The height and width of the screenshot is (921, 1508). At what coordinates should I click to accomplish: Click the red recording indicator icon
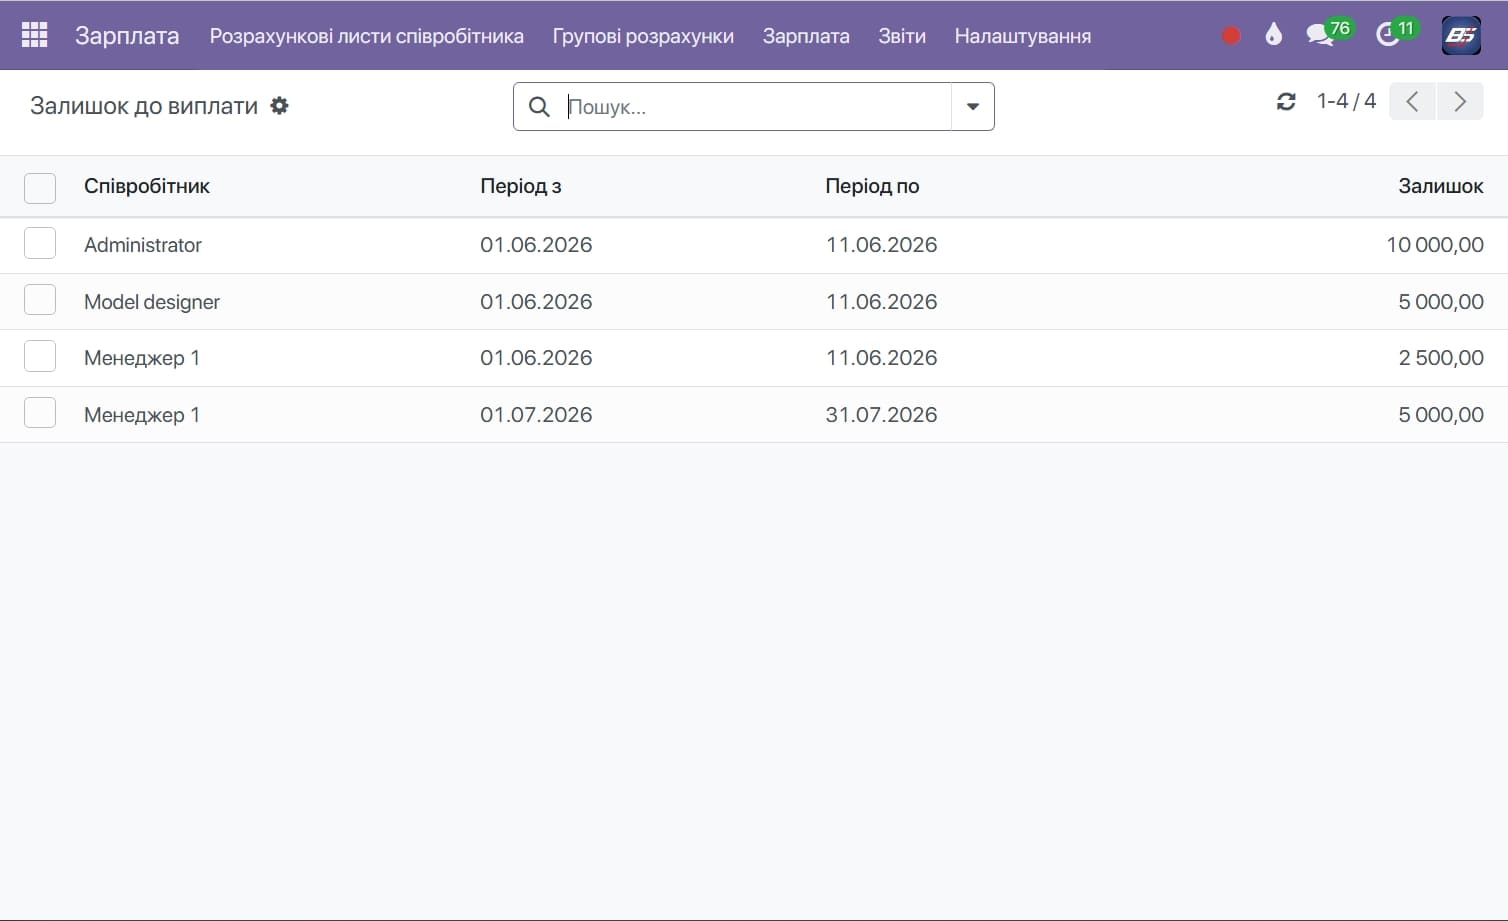[1231, 36]
